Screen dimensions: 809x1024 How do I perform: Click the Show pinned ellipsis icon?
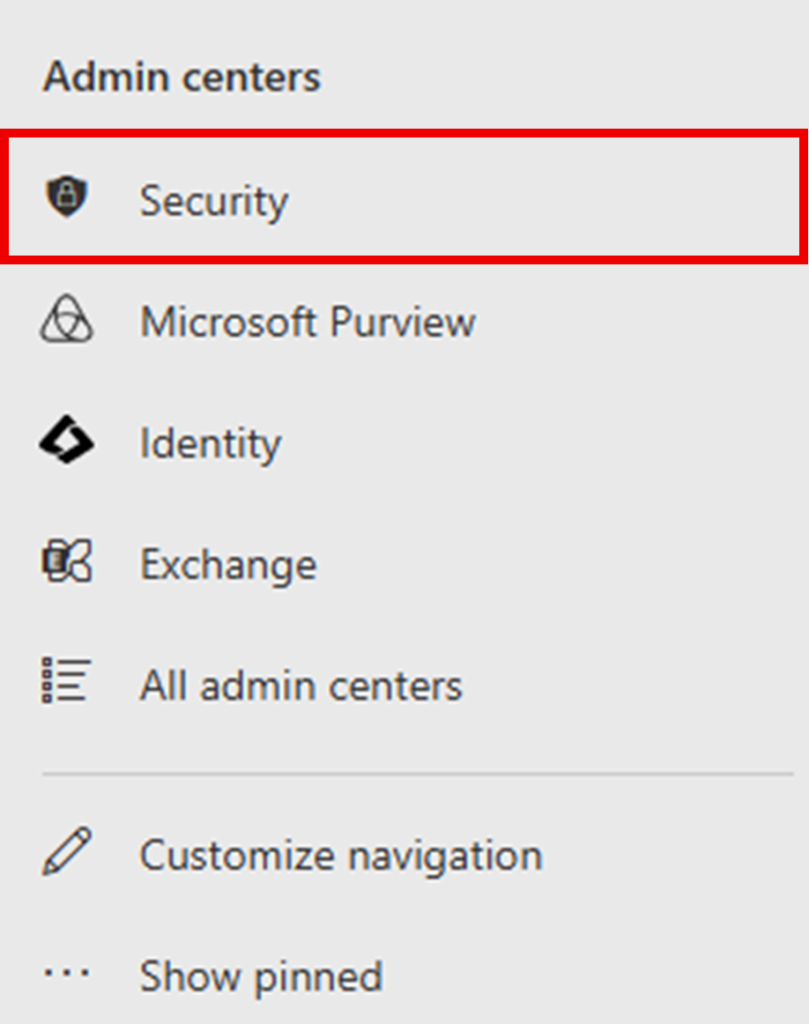tap(67, 973)
